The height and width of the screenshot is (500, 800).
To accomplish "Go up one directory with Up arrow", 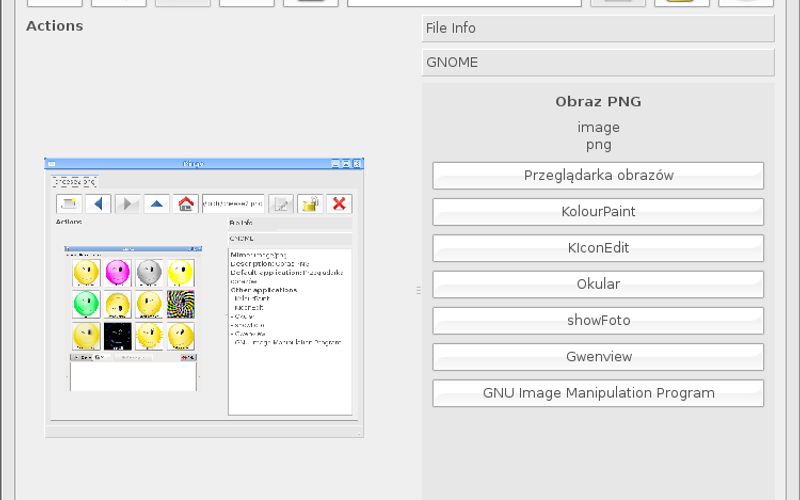I will coord(247,3).
